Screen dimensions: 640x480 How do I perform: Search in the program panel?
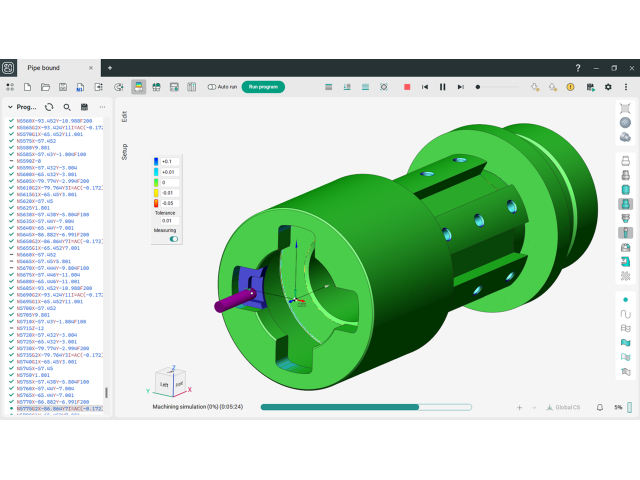point(67,107)
